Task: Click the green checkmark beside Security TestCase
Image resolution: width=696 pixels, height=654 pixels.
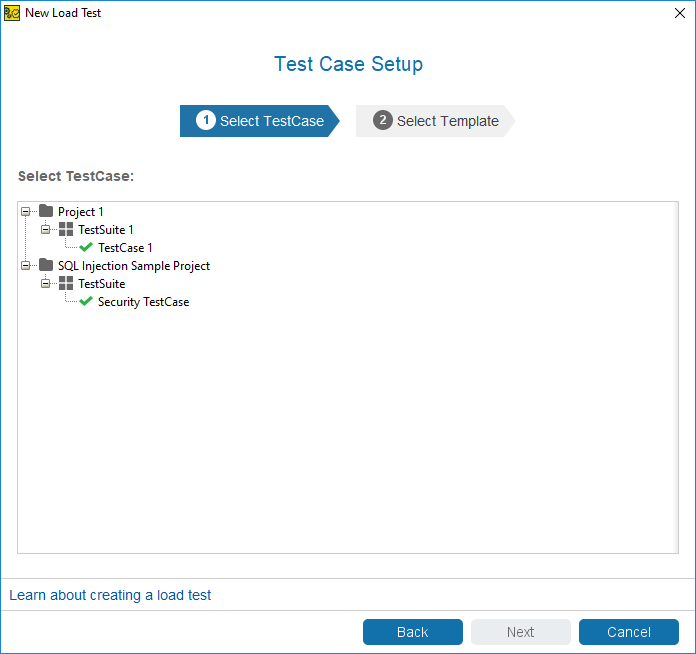Action: tap(86, 301)
